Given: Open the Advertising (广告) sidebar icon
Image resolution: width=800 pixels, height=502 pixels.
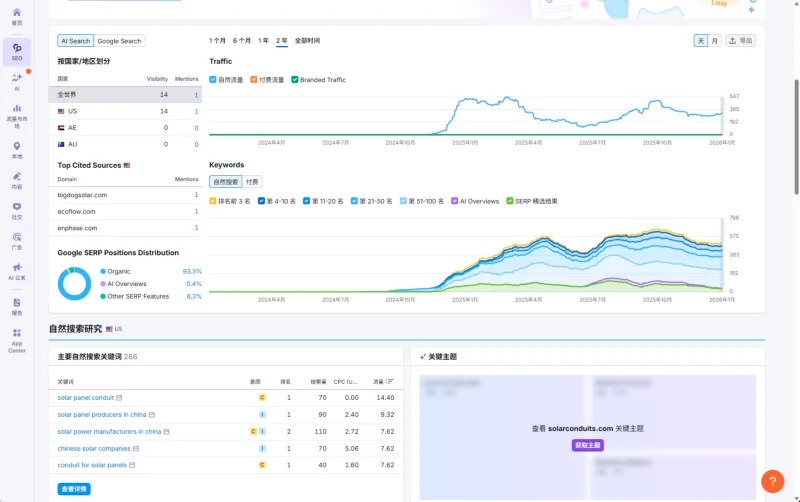Looking at the screenshot, I should point(17,241).
